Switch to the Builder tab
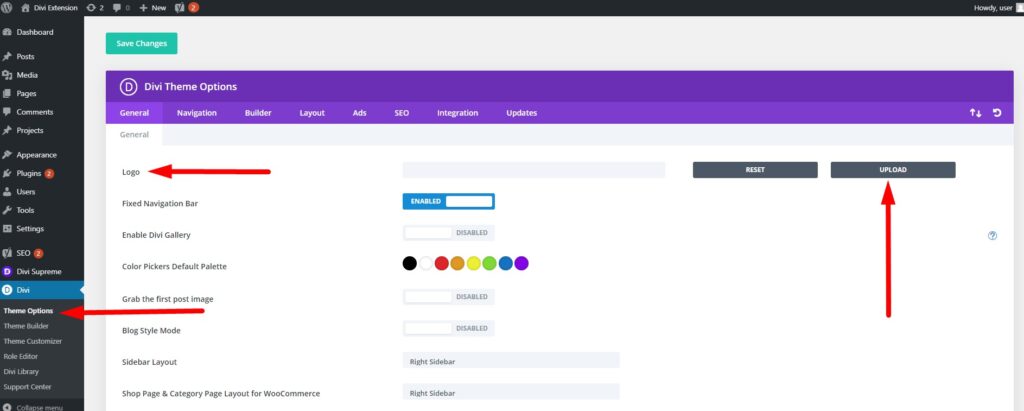1024x411 pixels. (x=258, y=113)
